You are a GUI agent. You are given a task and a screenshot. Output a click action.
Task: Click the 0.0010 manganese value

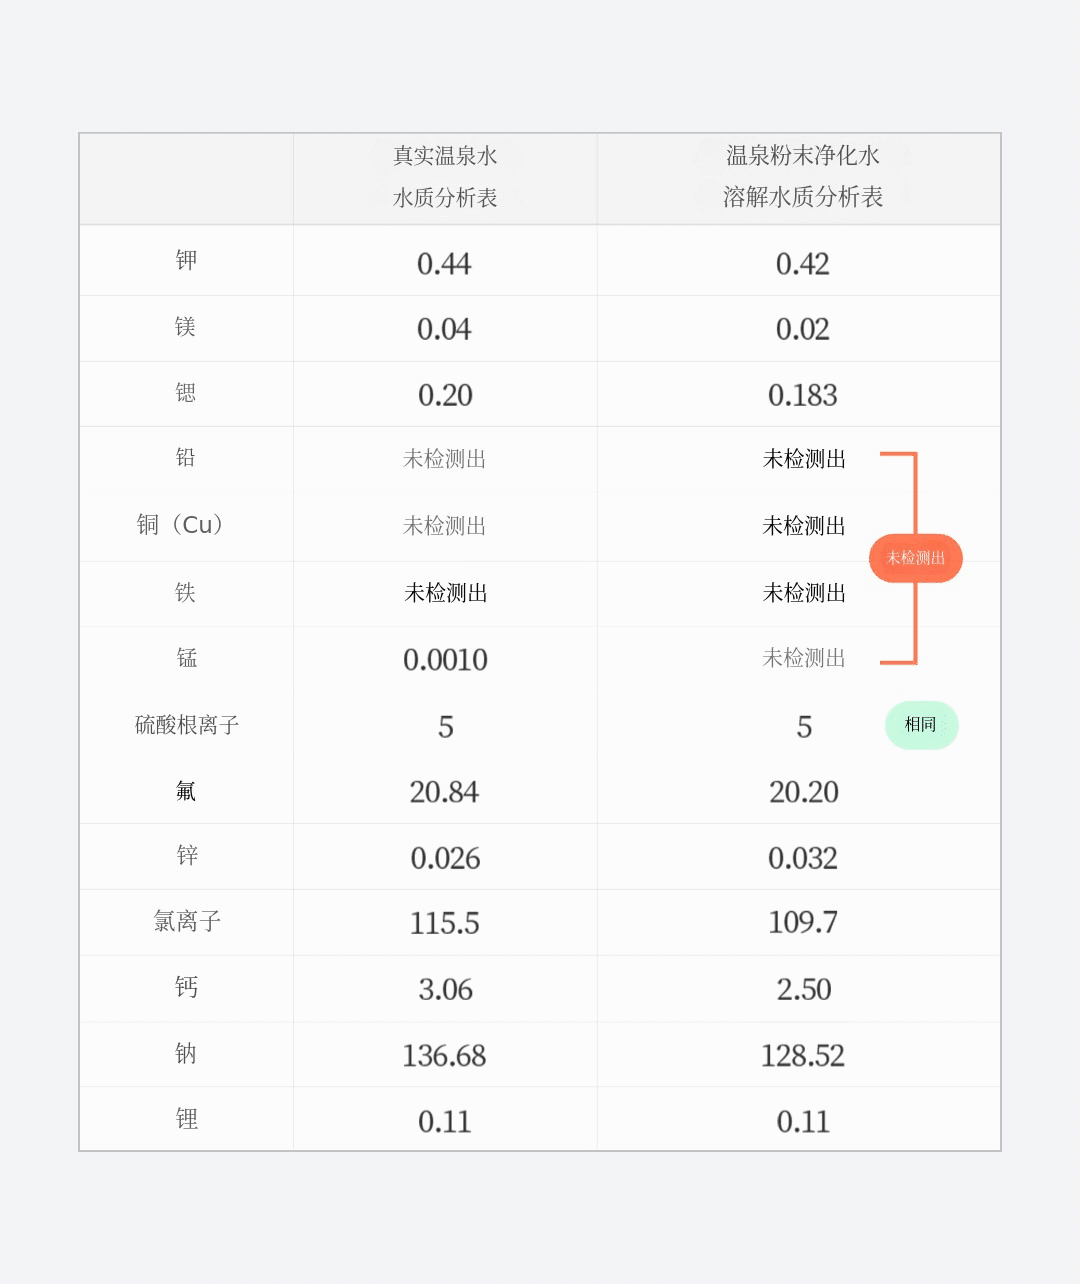point(445,660)
